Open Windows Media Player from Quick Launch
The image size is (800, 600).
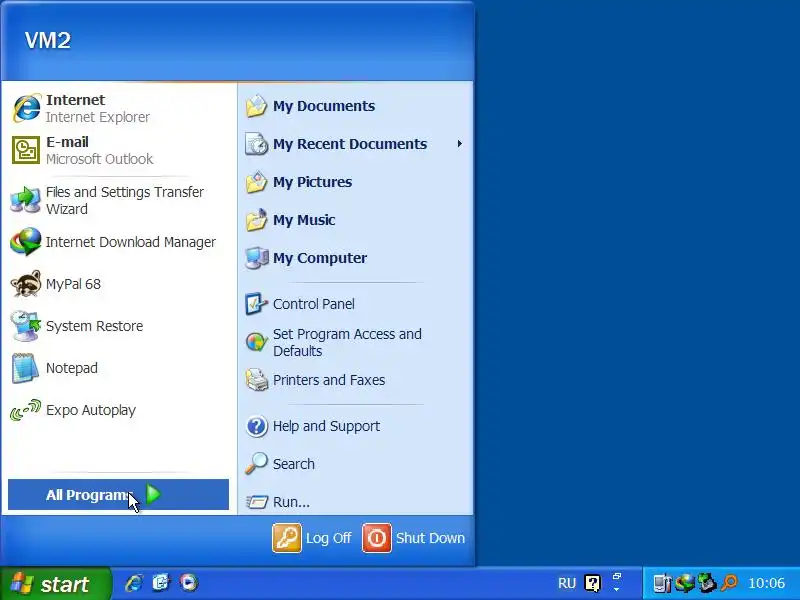189,583
